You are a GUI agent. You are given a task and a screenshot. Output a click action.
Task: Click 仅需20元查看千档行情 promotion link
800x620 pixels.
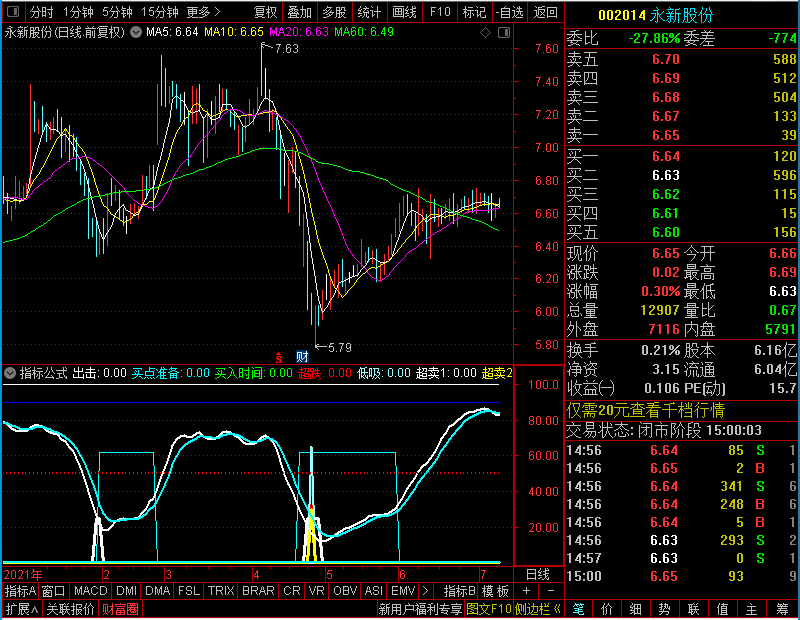coord(645,410)
